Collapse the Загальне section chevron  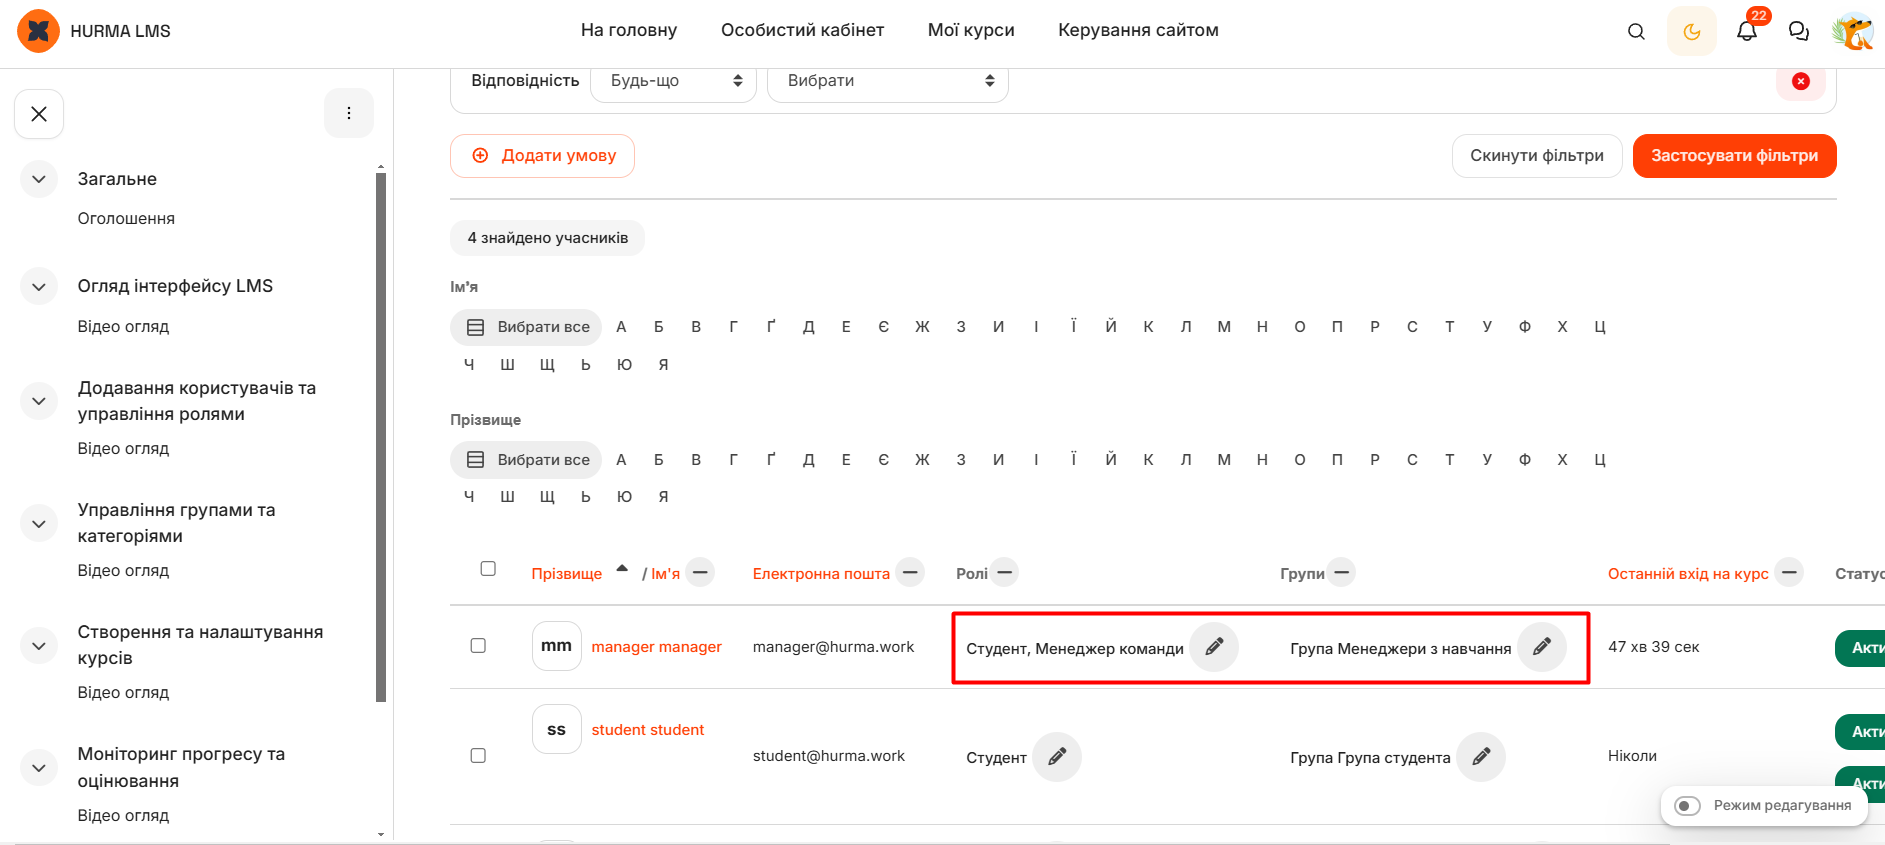pos(39,180)
